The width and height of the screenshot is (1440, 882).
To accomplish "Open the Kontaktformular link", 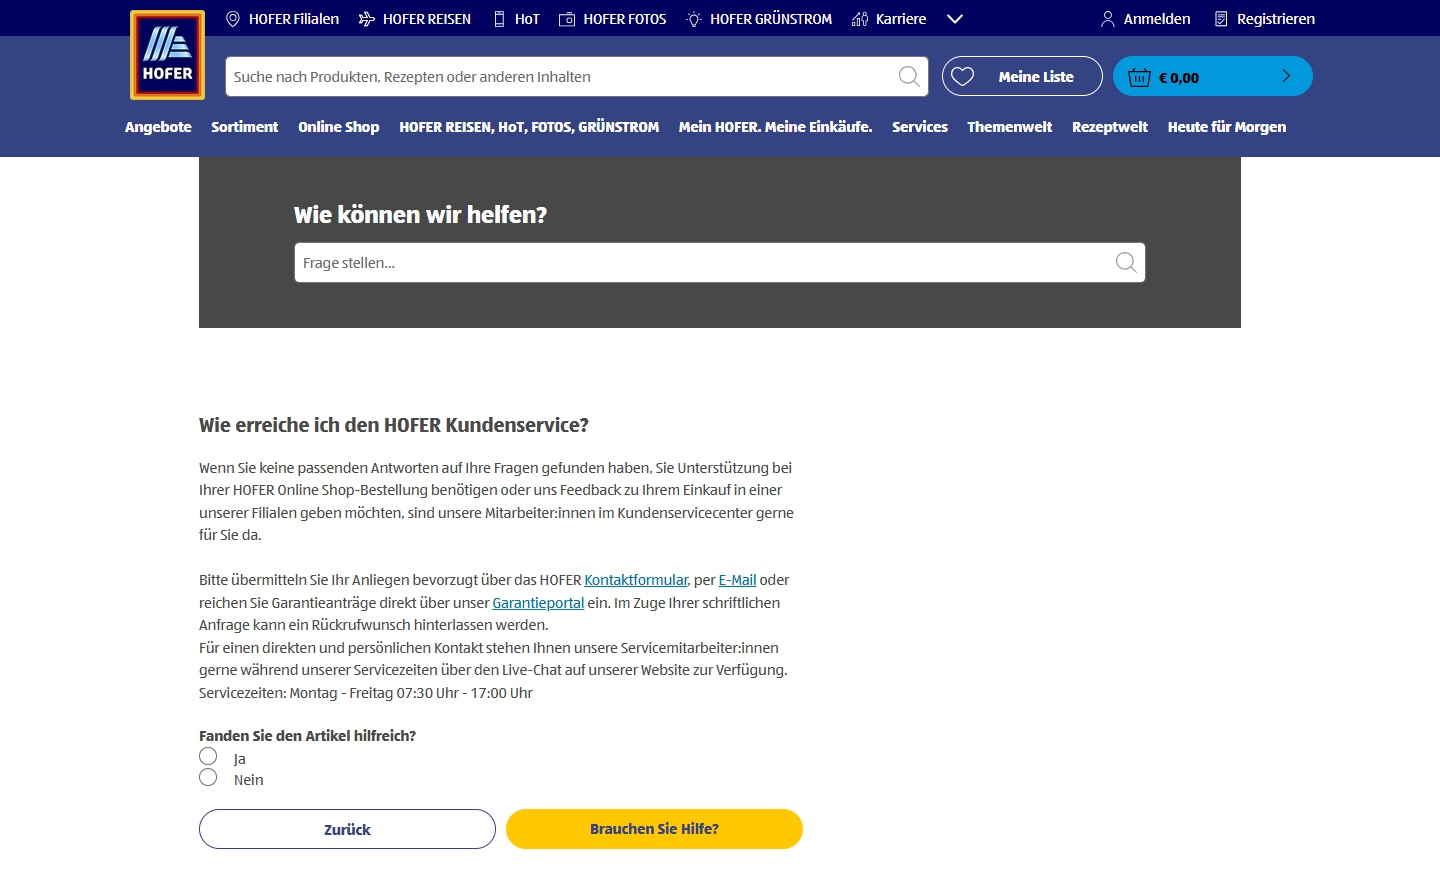I will pos(636,580).
